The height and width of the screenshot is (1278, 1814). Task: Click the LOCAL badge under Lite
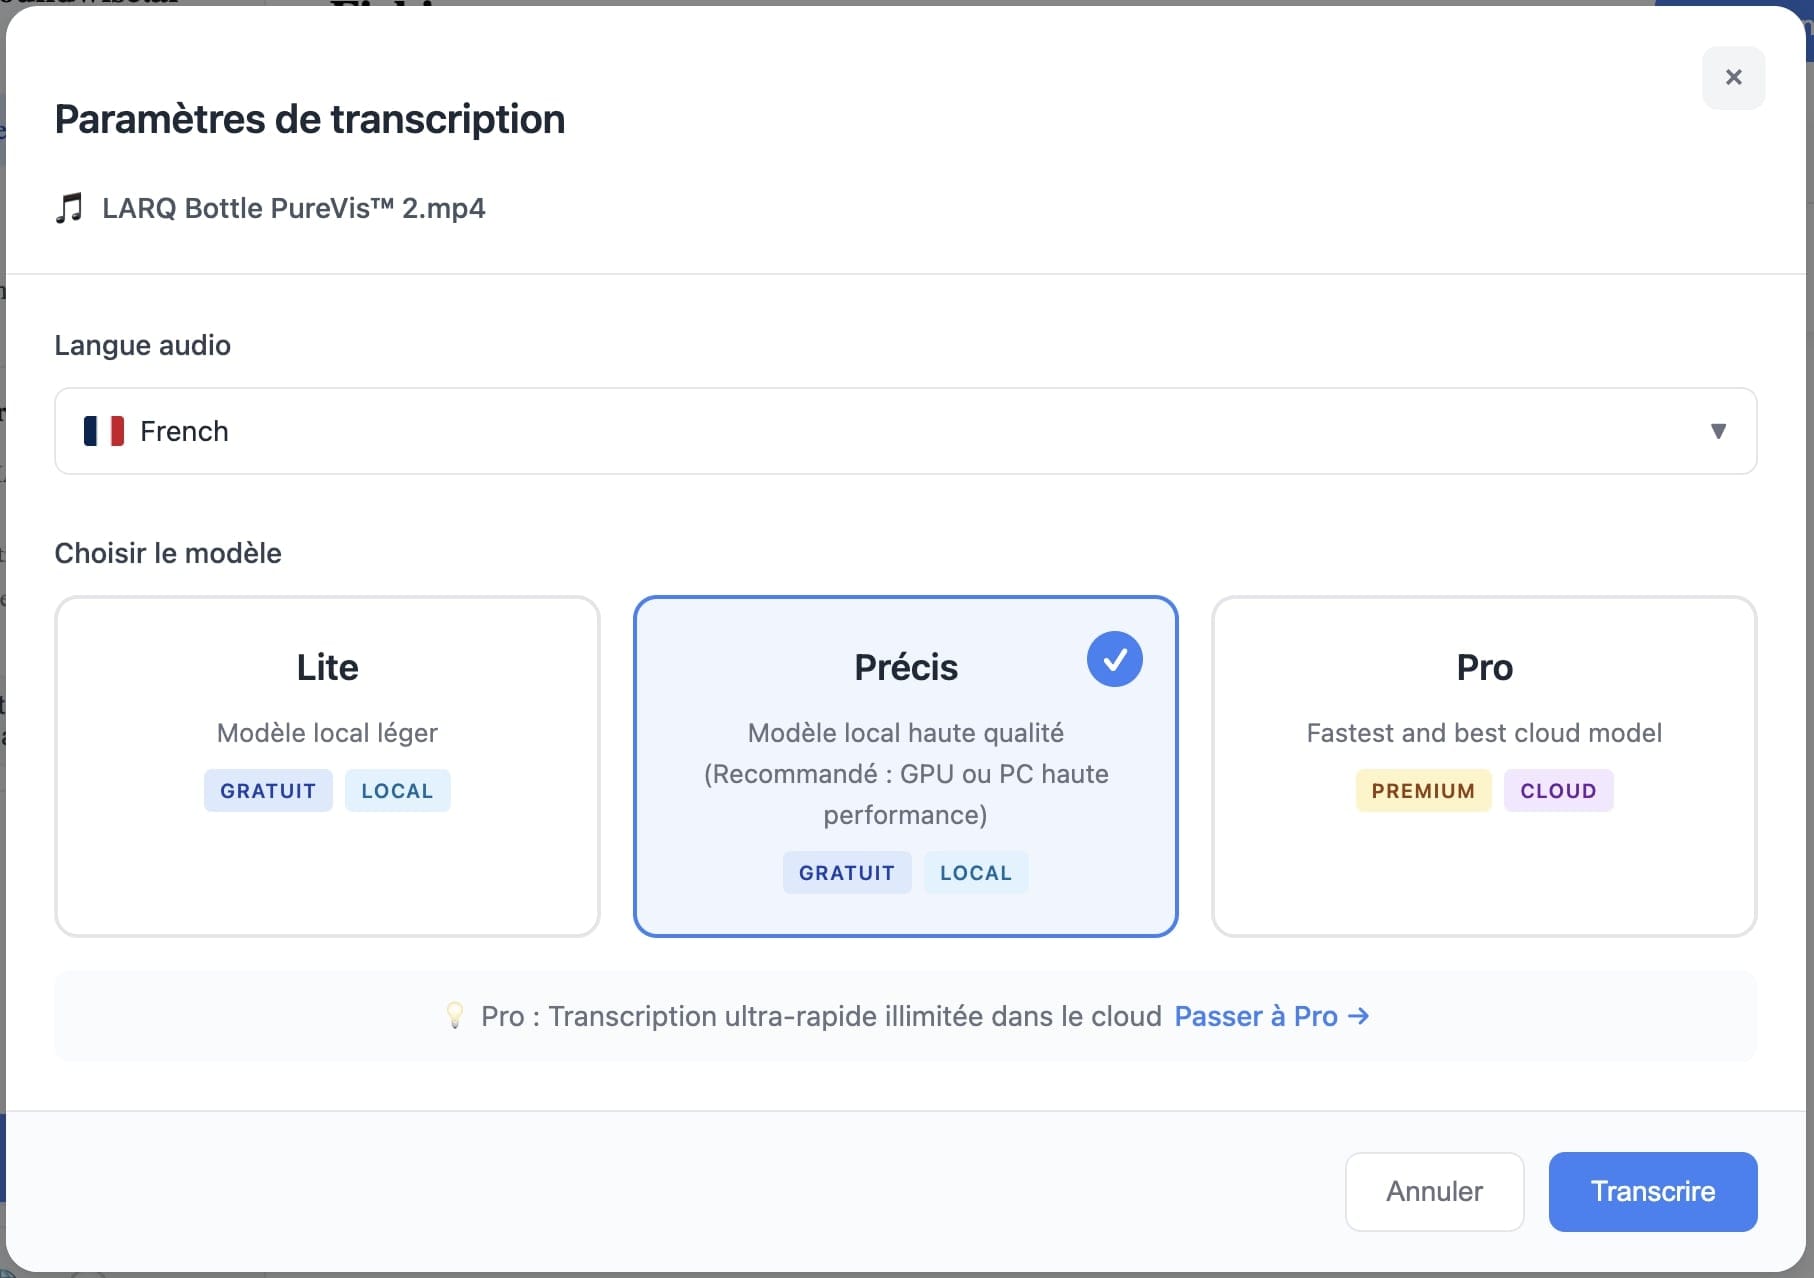[397, 791]
